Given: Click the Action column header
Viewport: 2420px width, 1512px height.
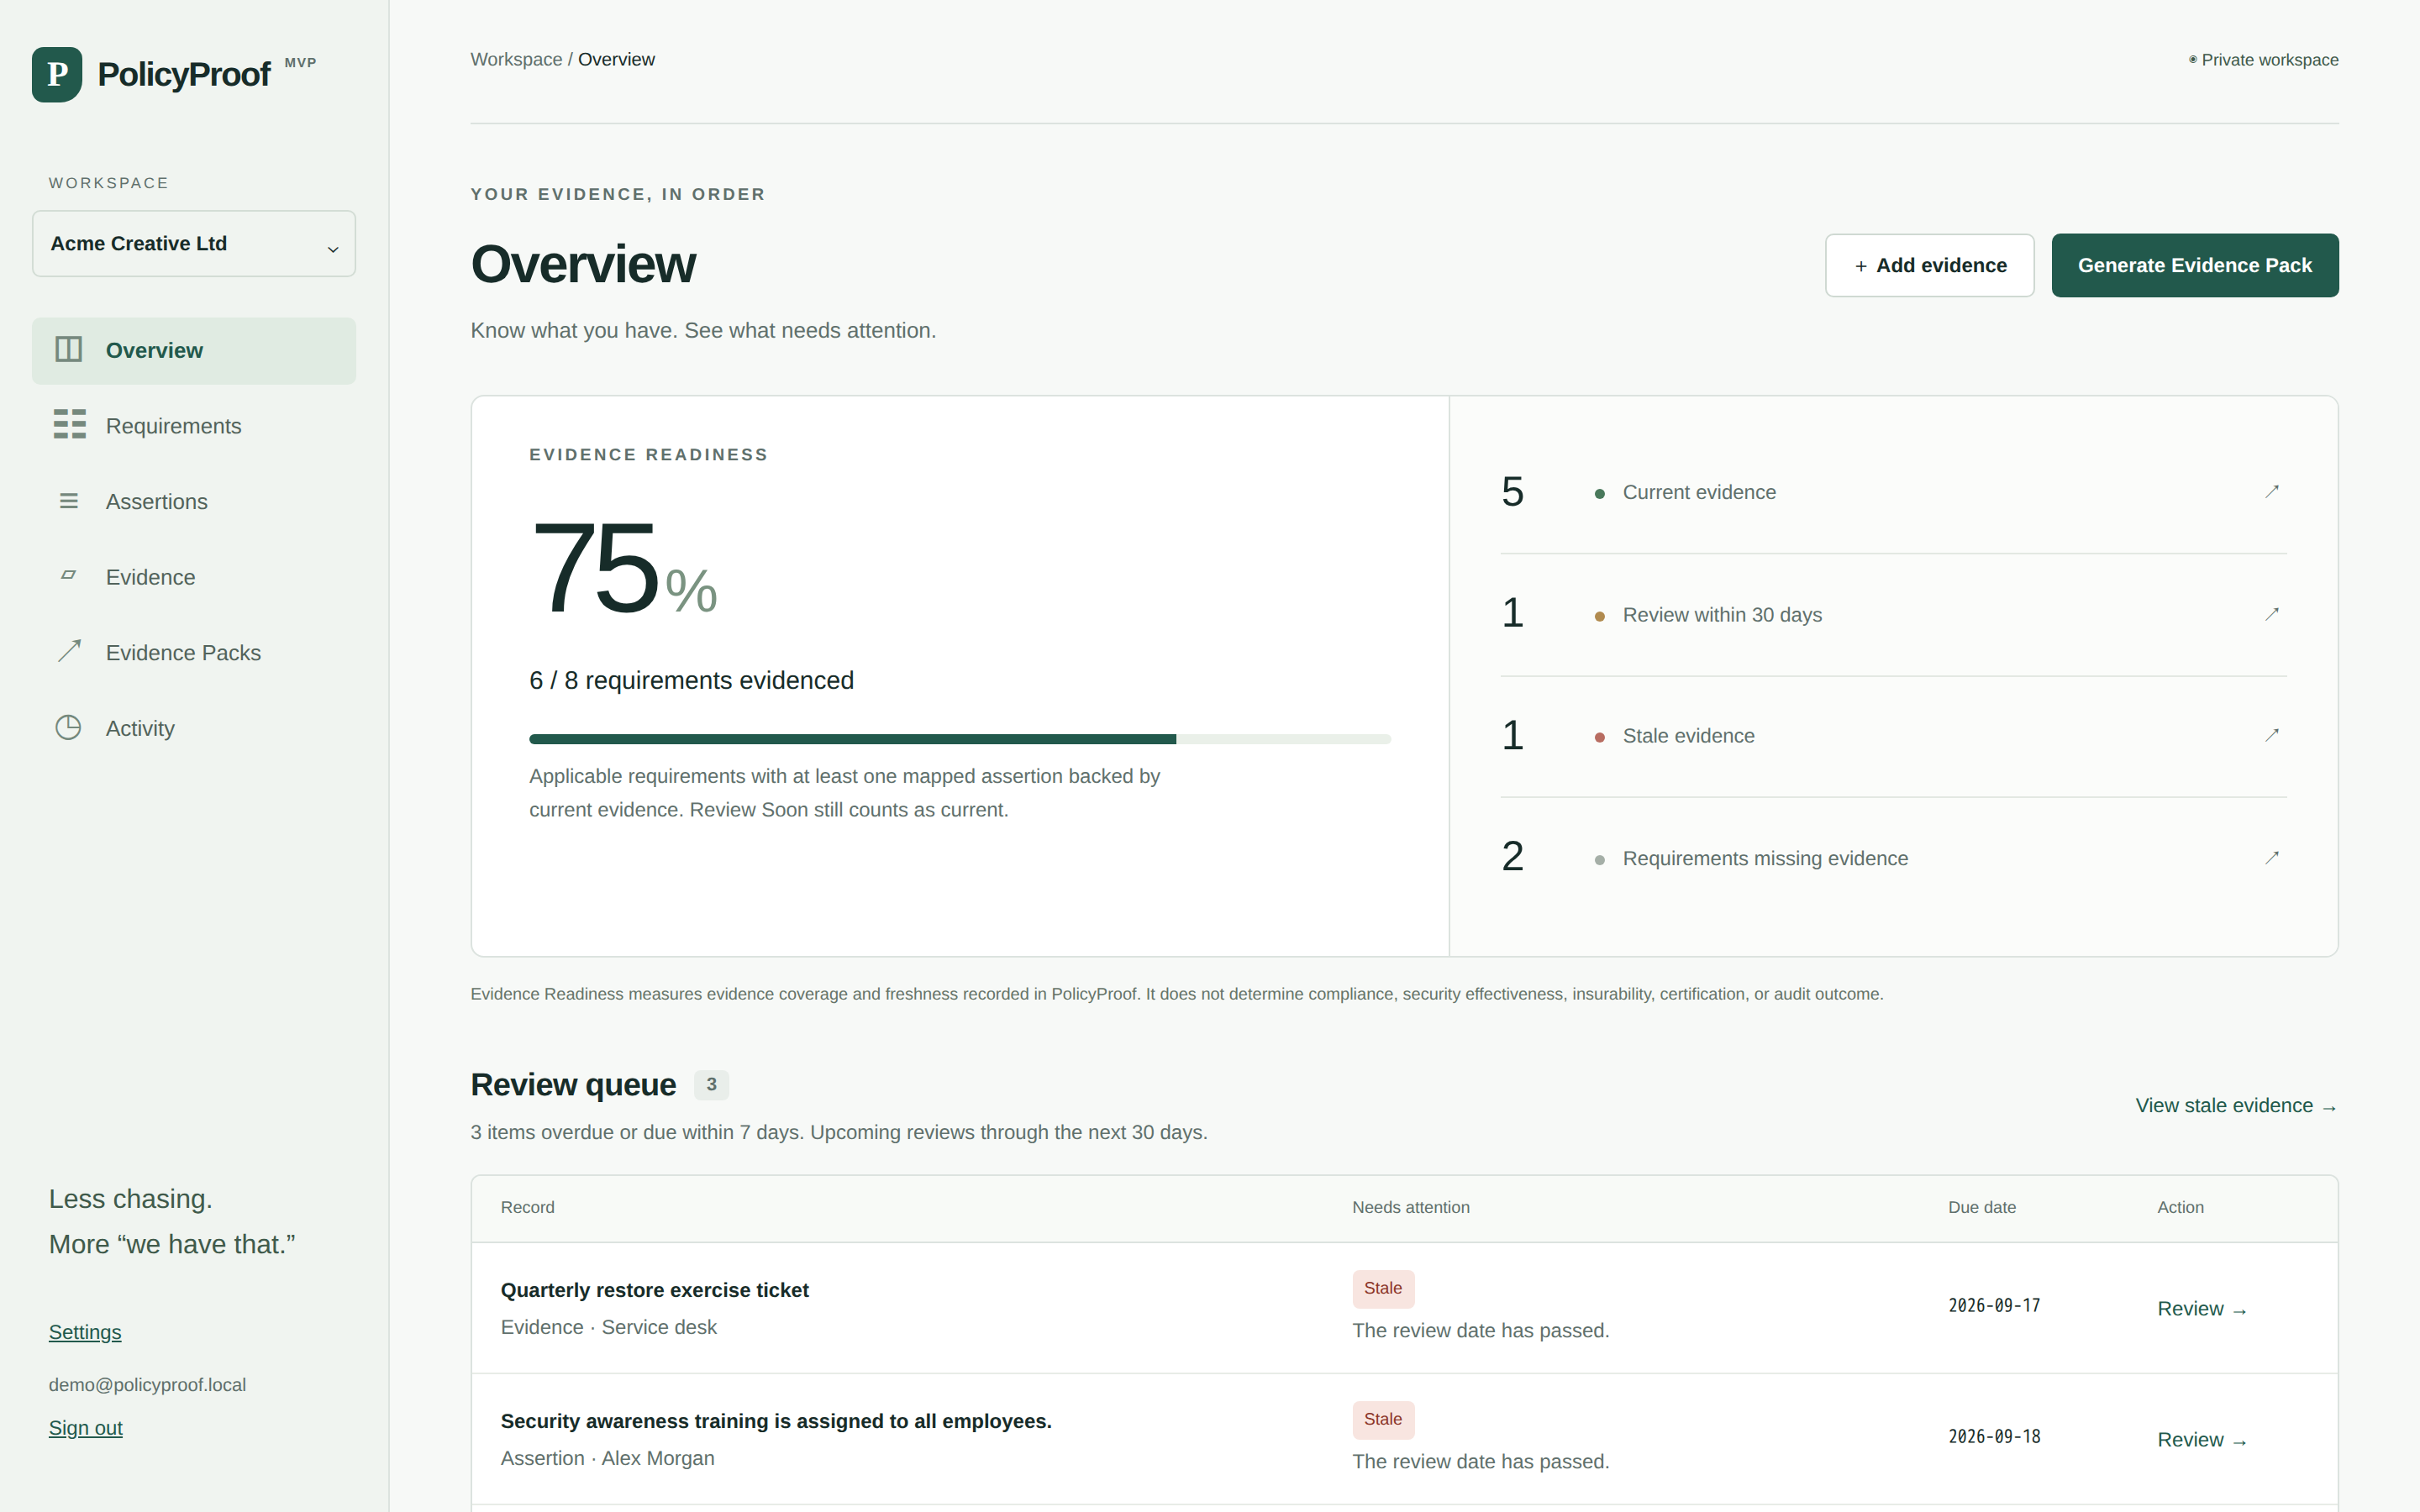Looking at the screenshot, I should click(x=2180, y=1208).
